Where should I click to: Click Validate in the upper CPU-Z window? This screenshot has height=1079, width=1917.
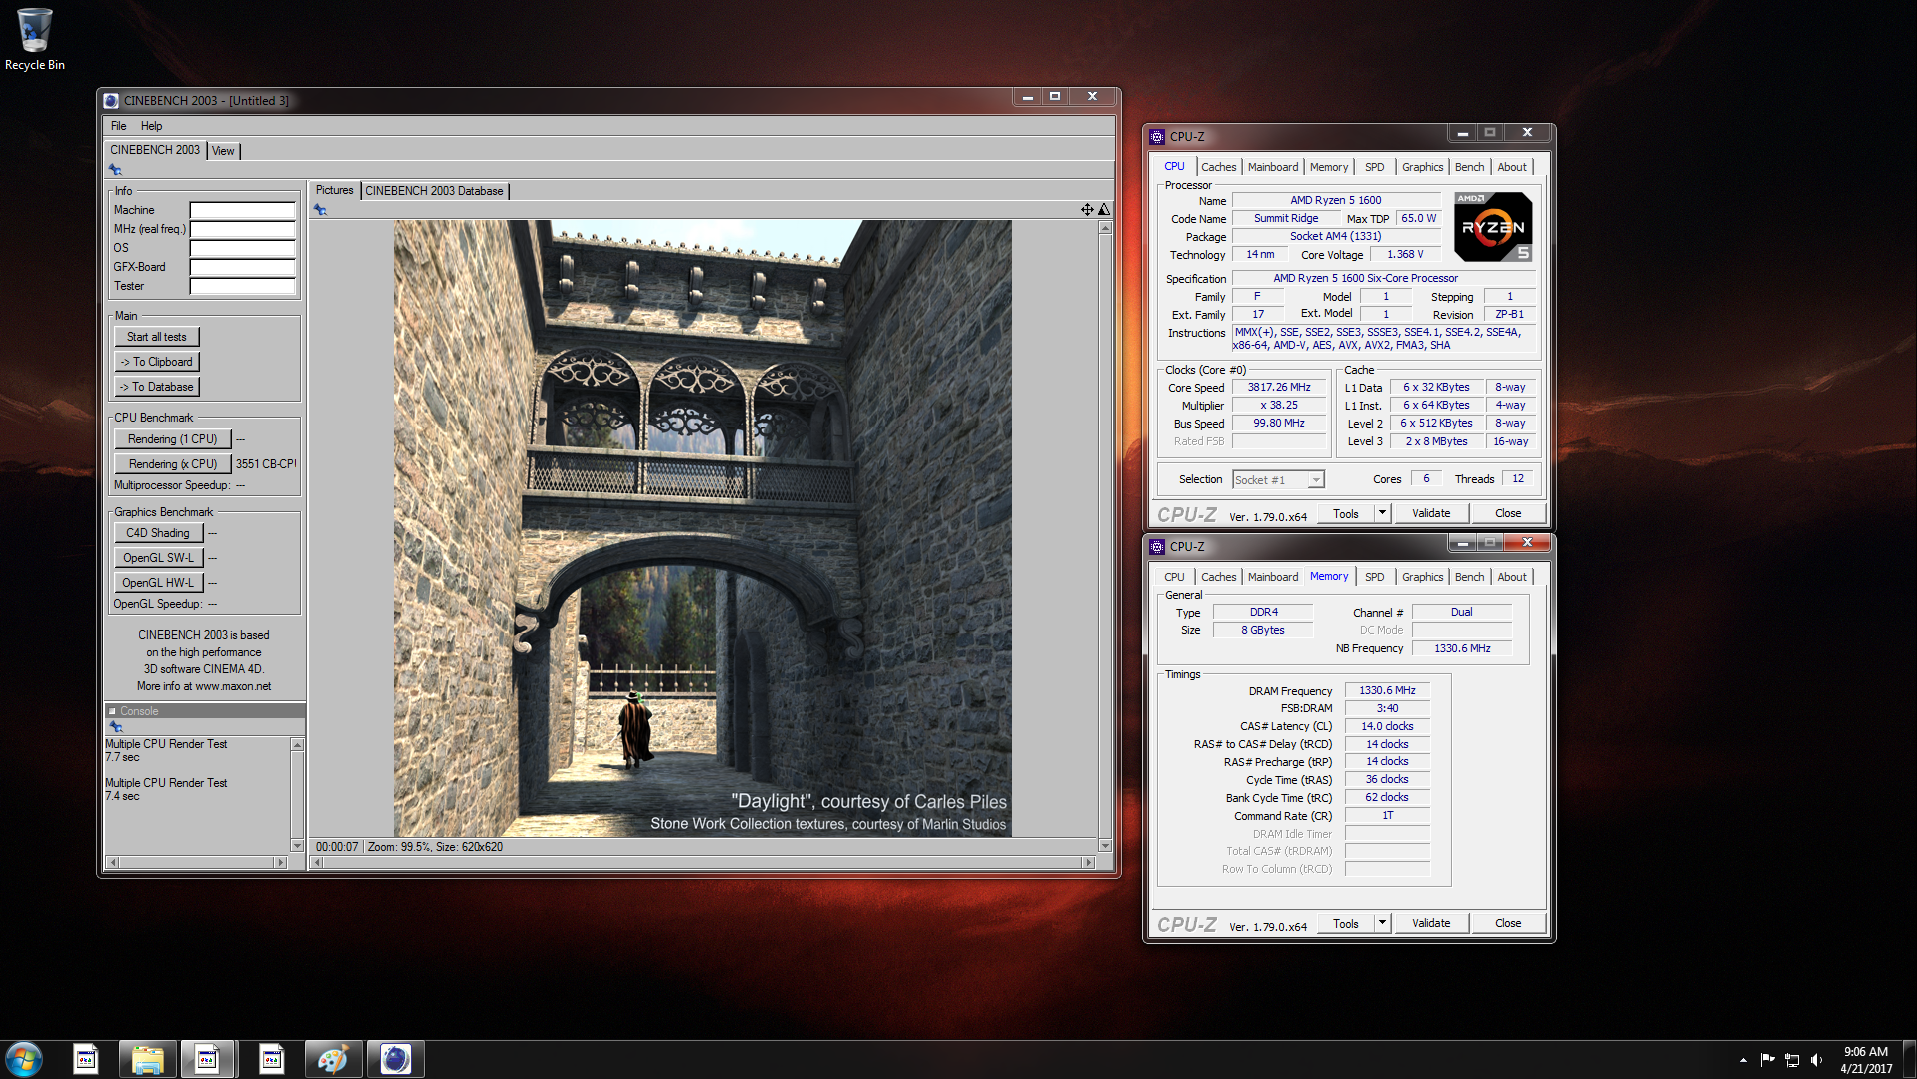(1430, 514)
